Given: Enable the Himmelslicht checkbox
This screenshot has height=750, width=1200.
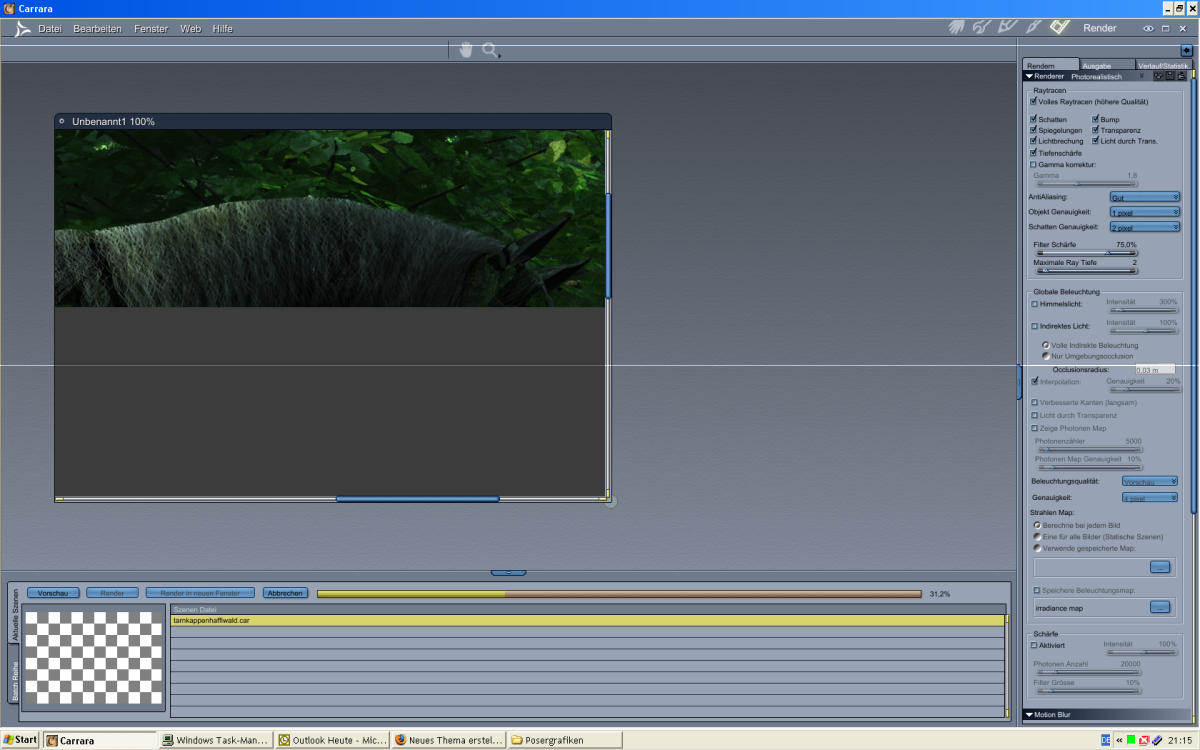Looking at the screenshot, I should point(1035,304).
